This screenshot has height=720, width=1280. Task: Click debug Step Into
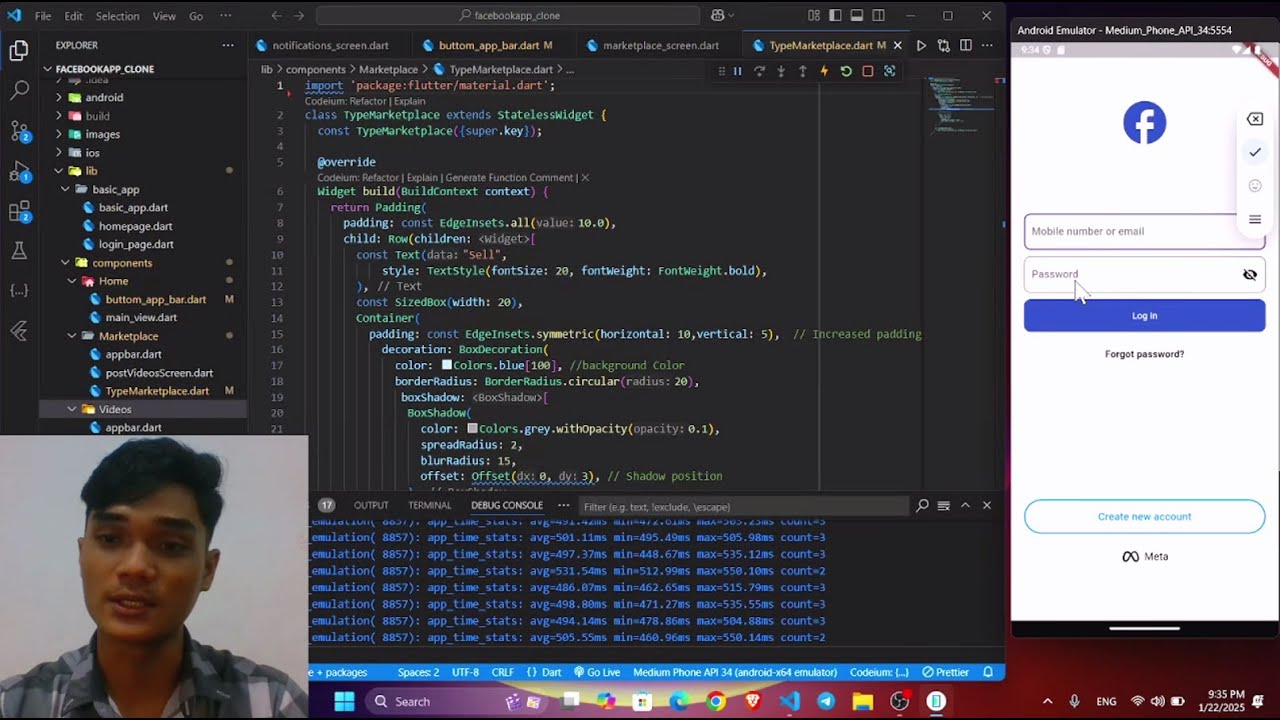(x=781, y=71)
